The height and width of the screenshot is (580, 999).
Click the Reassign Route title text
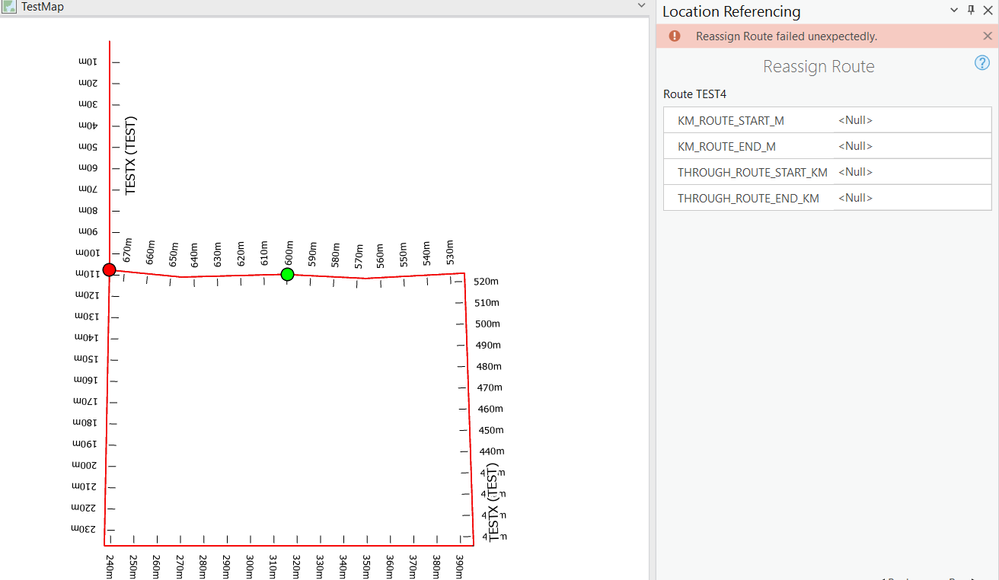819,66
